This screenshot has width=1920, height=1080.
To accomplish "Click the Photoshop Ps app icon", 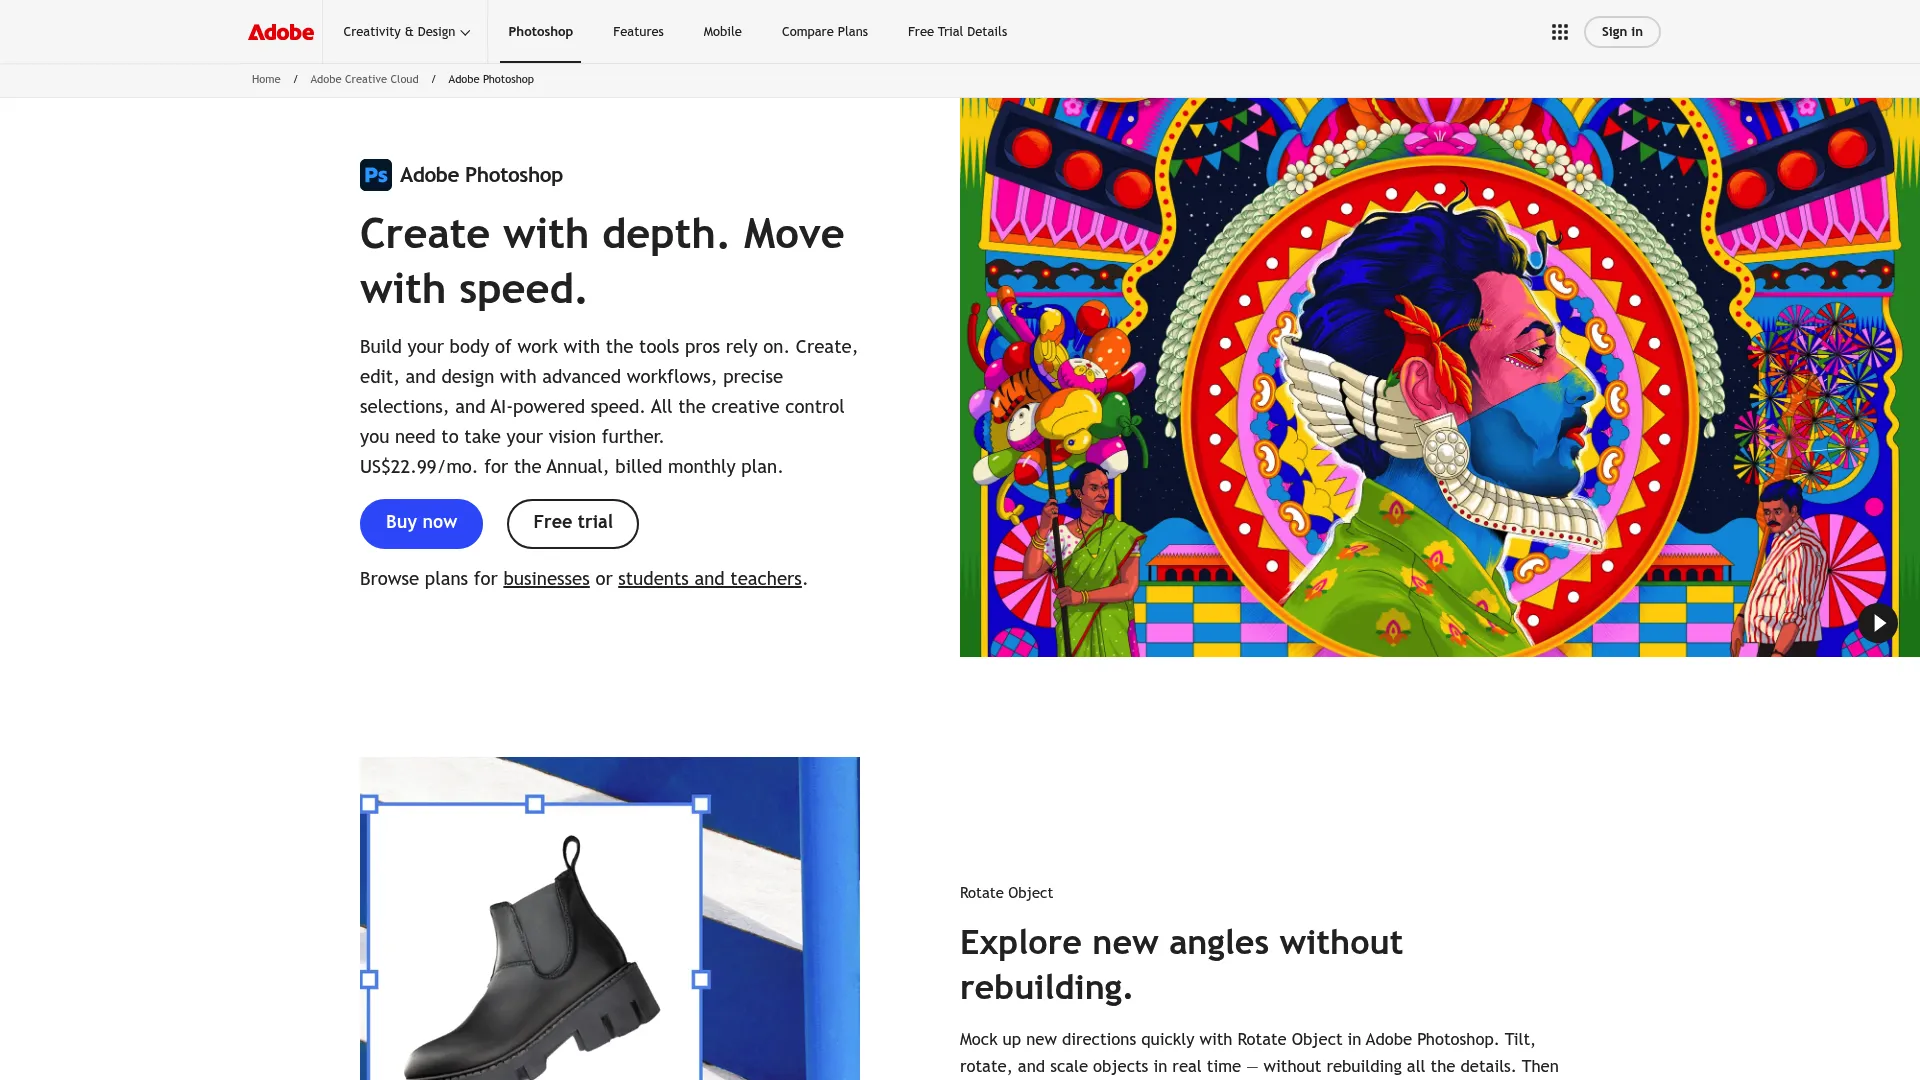I will pyautogui.click(x=376, y=175).
